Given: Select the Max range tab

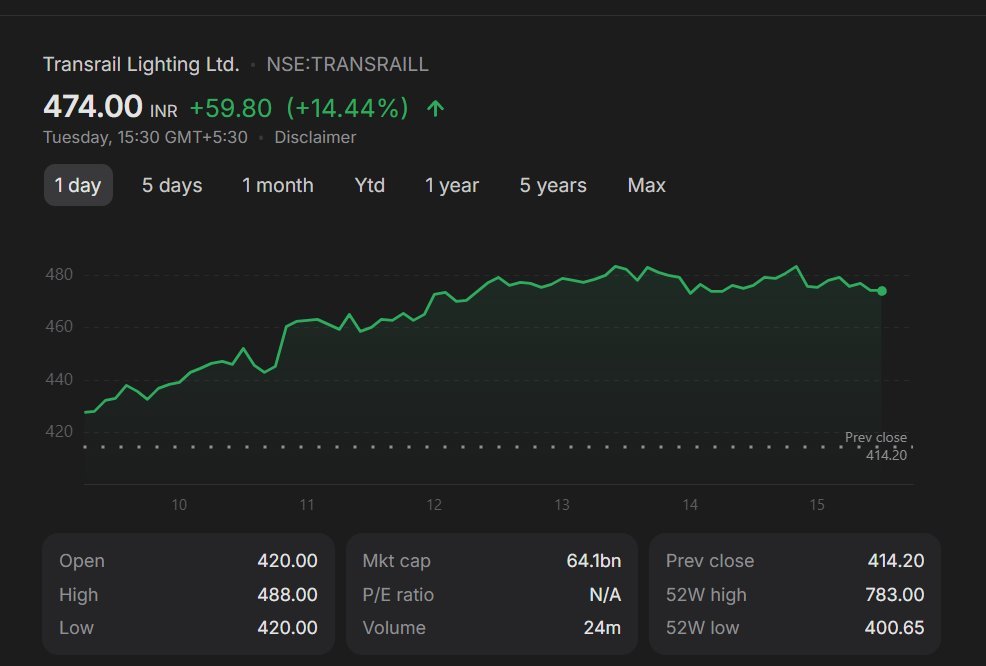Looking at the screenshot, I should coord(646,185).
